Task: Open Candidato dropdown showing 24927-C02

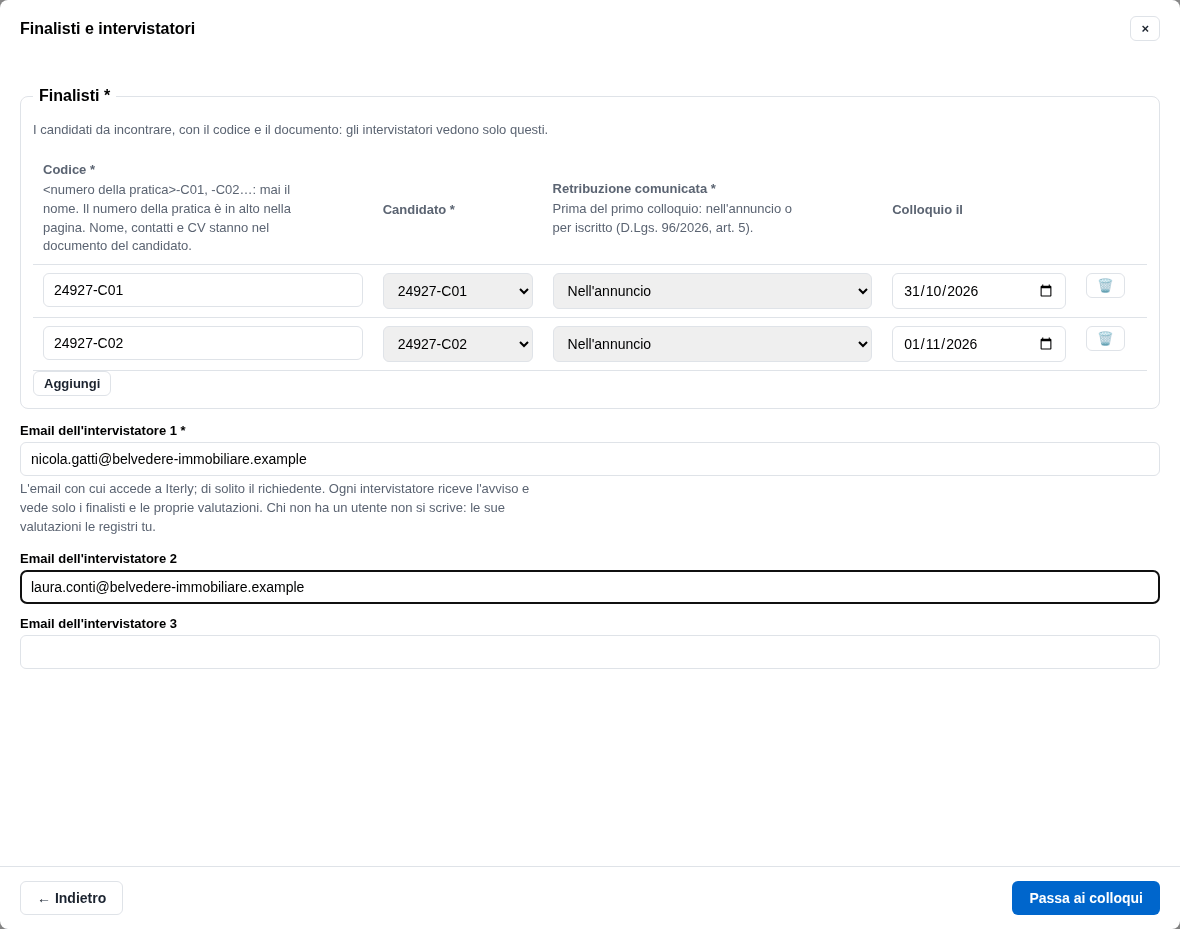Action: (x=458, y=344)
